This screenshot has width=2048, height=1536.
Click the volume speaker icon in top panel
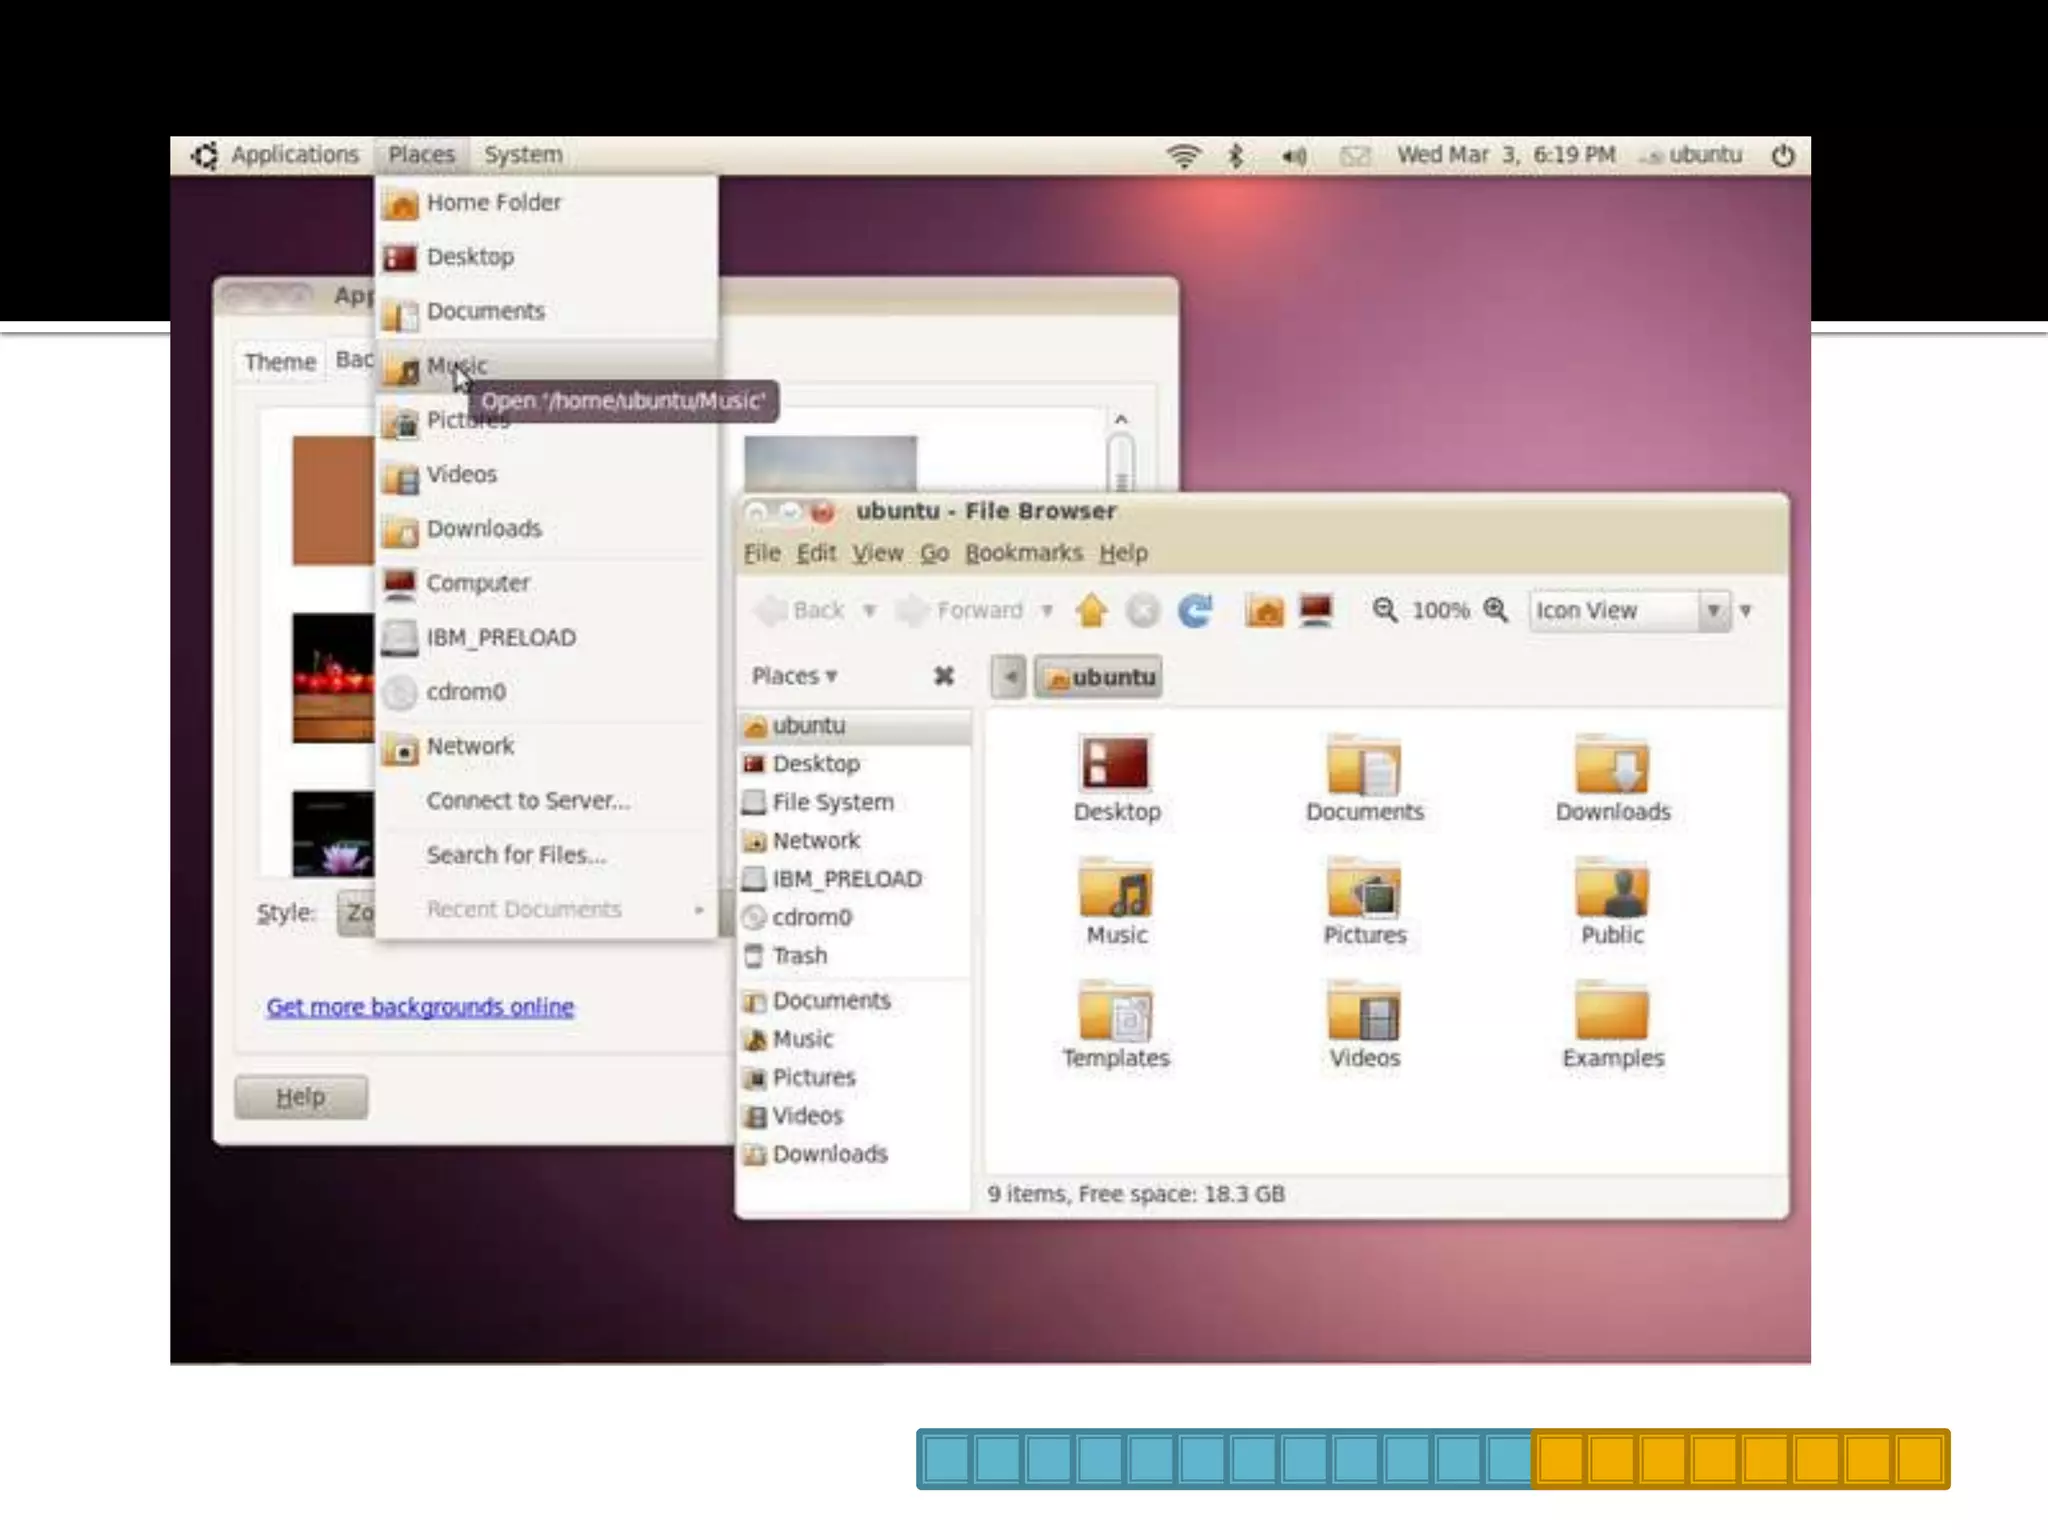[1294, 156]
